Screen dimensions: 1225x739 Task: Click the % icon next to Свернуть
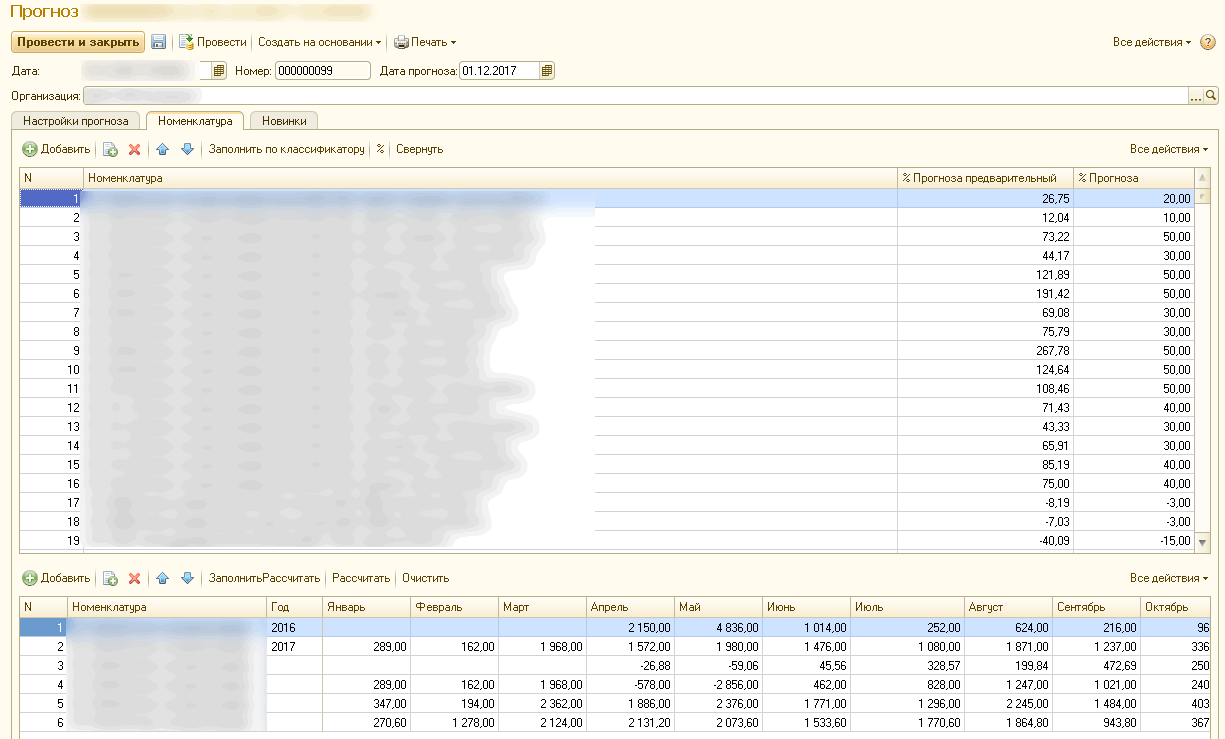(380, 150)
